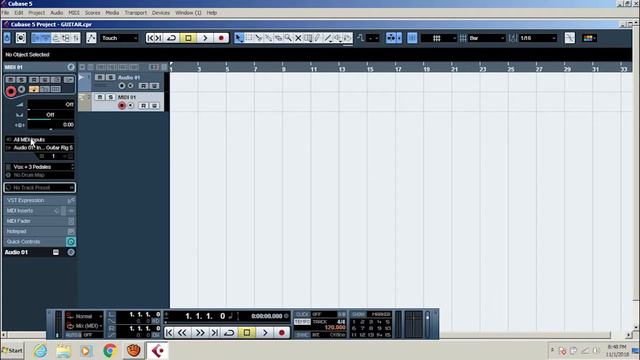Toggle the CLICK metronome button

(x=302, y=314)
